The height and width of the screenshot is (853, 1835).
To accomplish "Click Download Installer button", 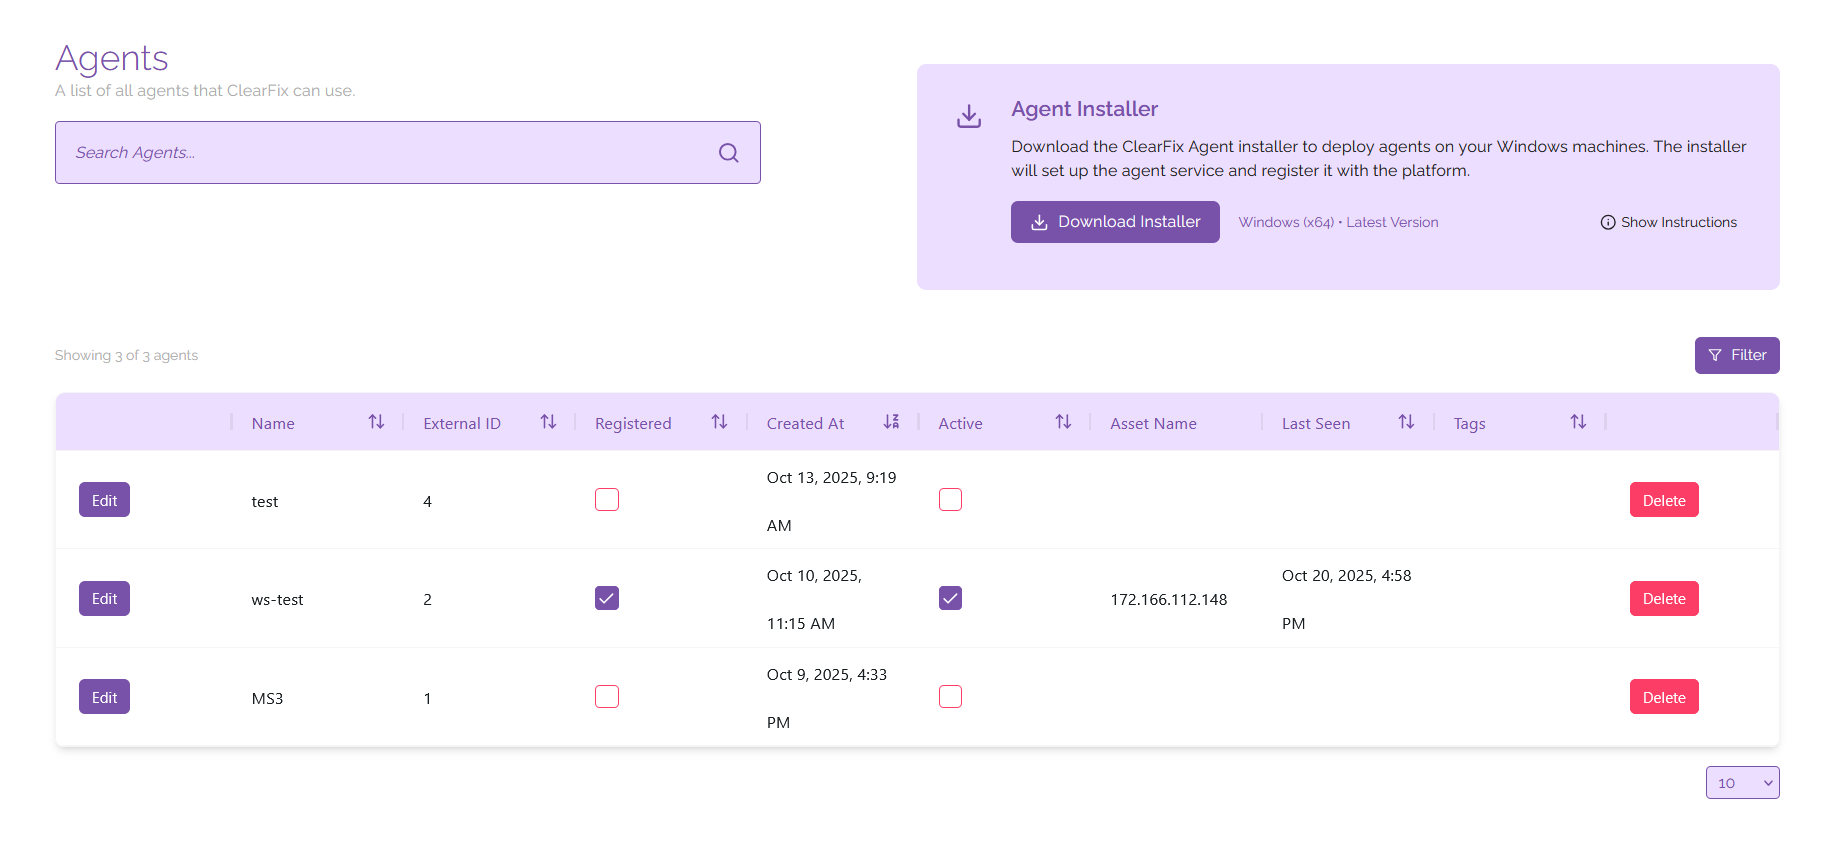I will click(x=1115, y=222).
